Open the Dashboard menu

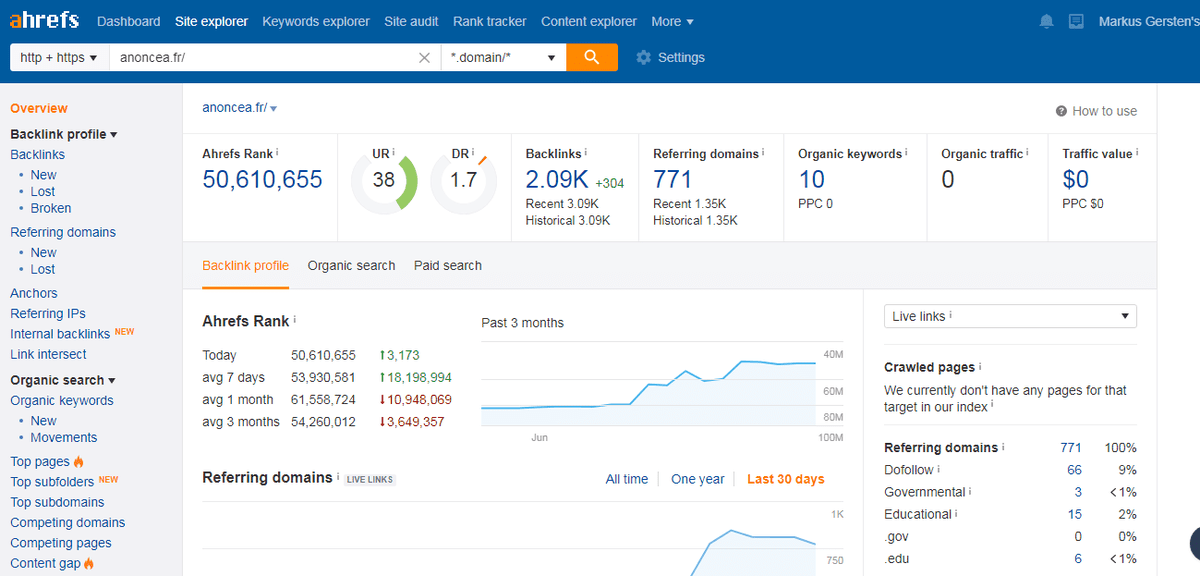coord(128,21)
